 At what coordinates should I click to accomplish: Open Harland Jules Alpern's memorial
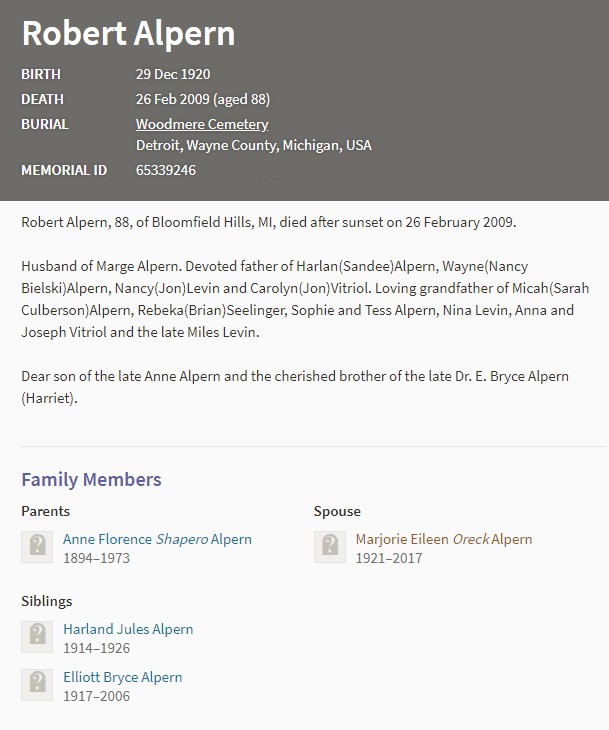click(x=128, y=629)
